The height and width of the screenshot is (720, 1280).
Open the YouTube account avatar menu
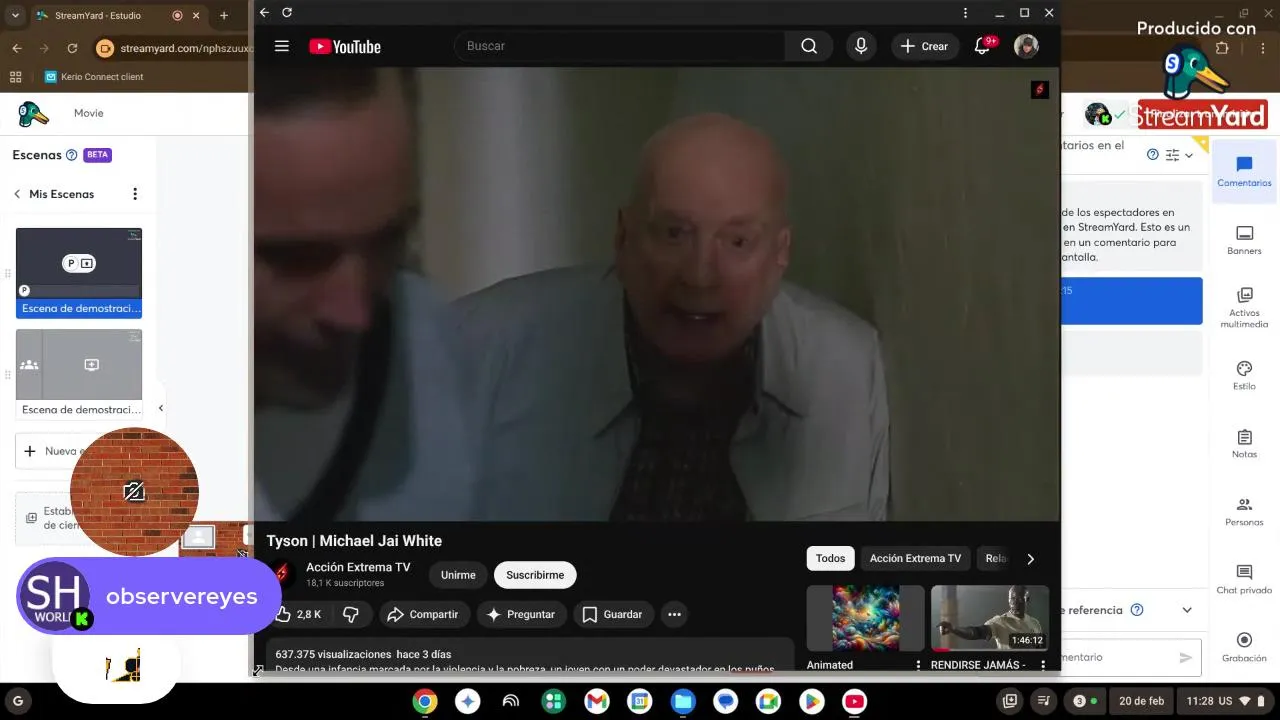[1026, 46]
